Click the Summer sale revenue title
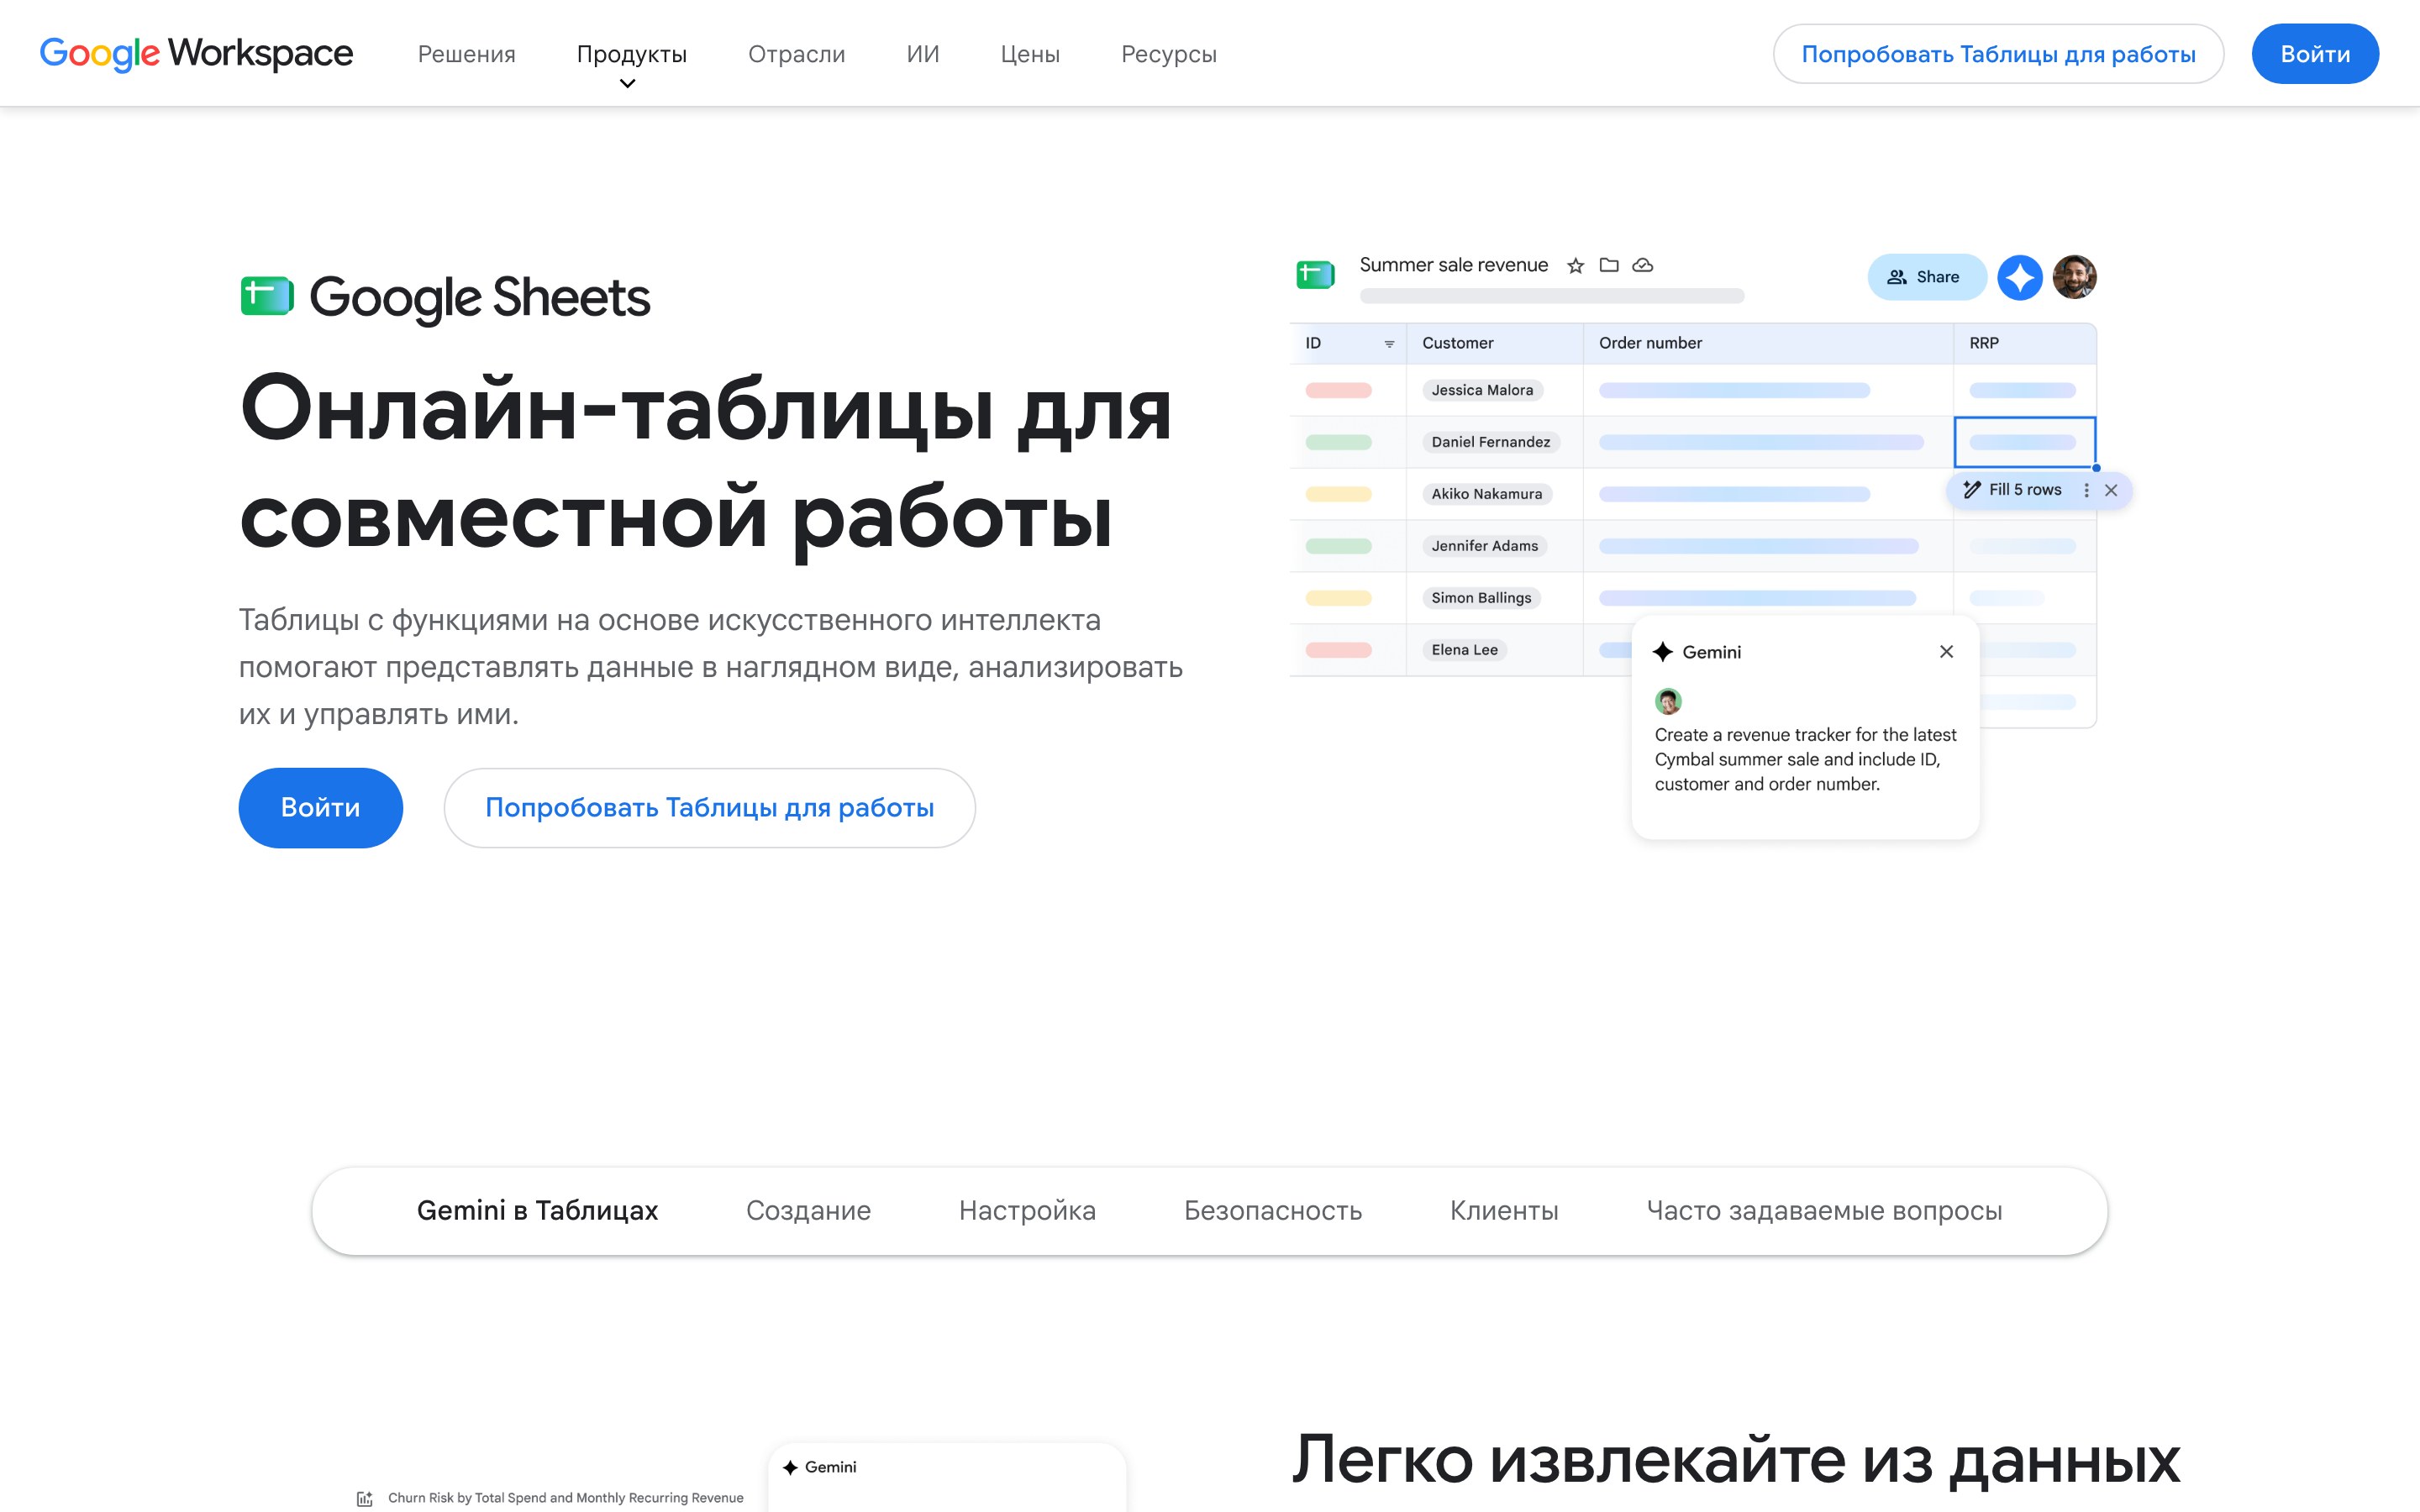 1453,265
